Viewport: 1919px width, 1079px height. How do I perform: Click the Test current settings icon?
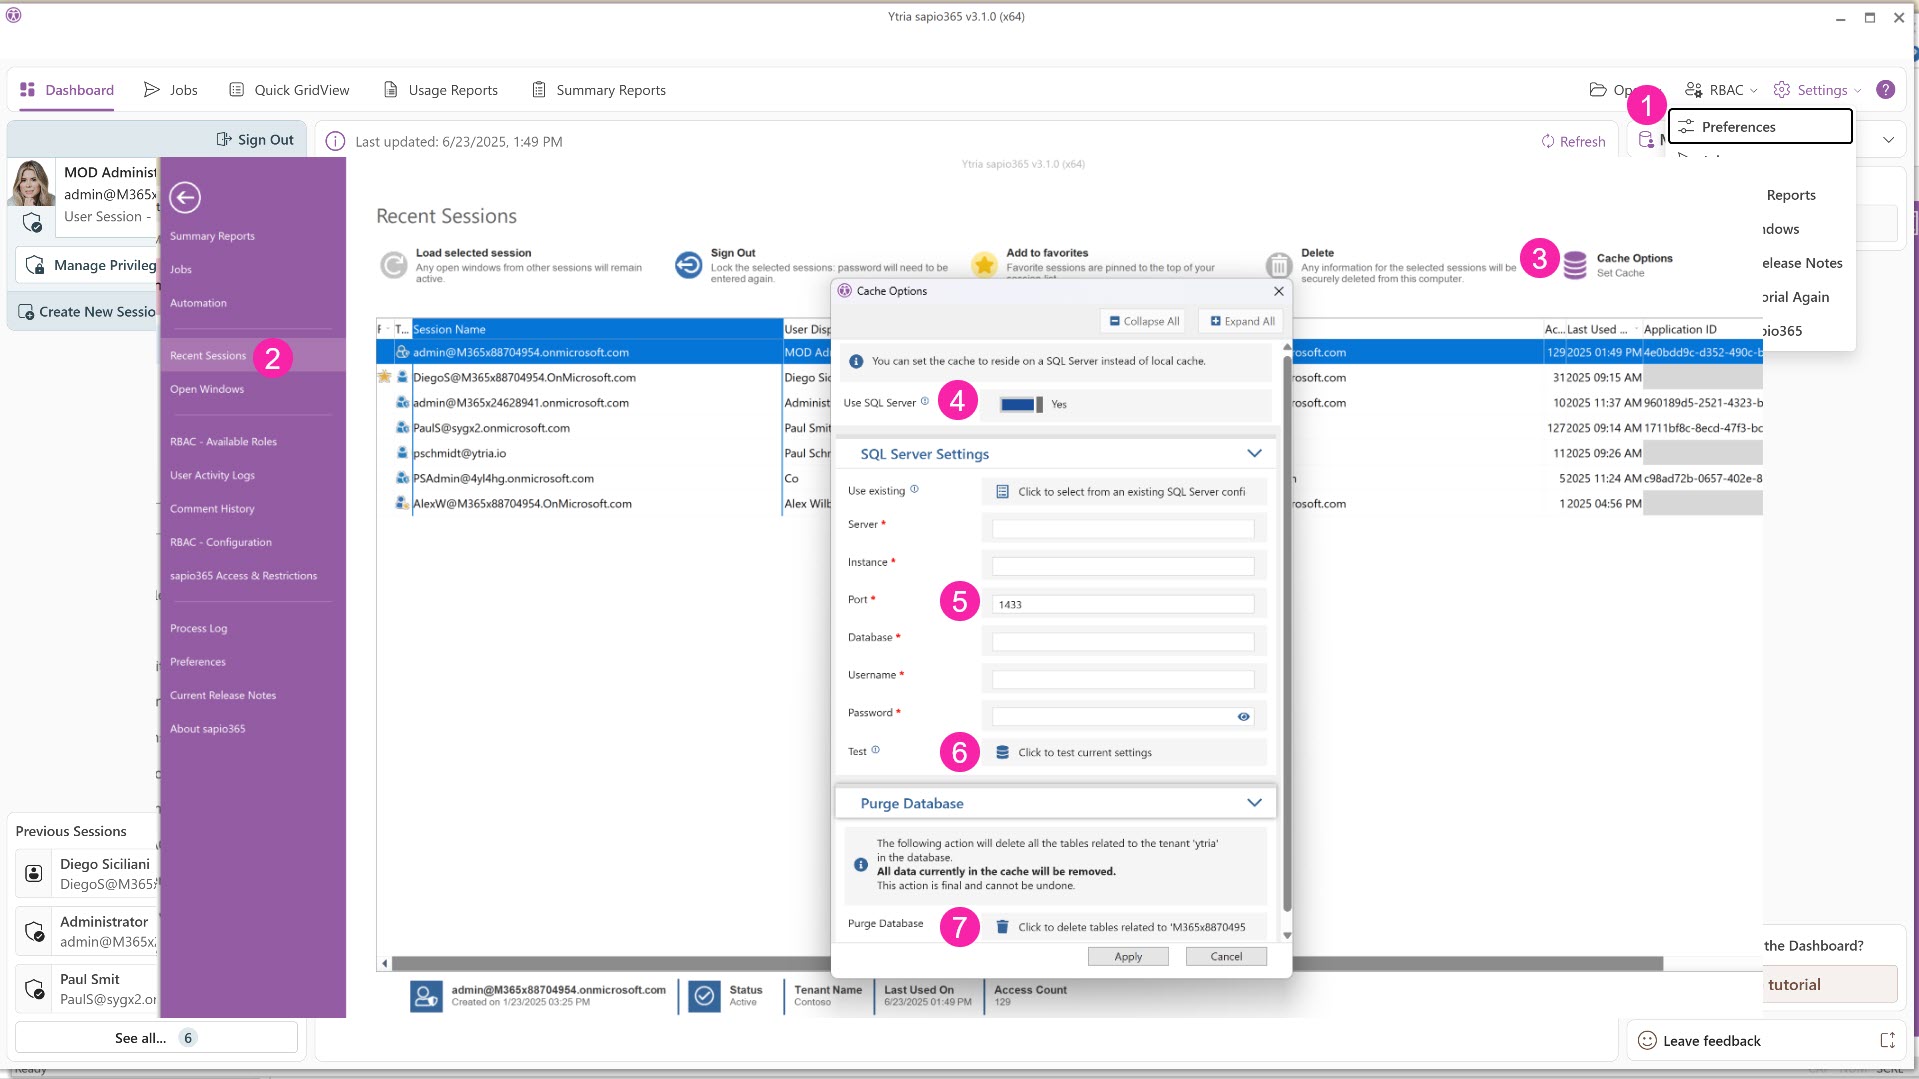click(x=1002, y=753)
